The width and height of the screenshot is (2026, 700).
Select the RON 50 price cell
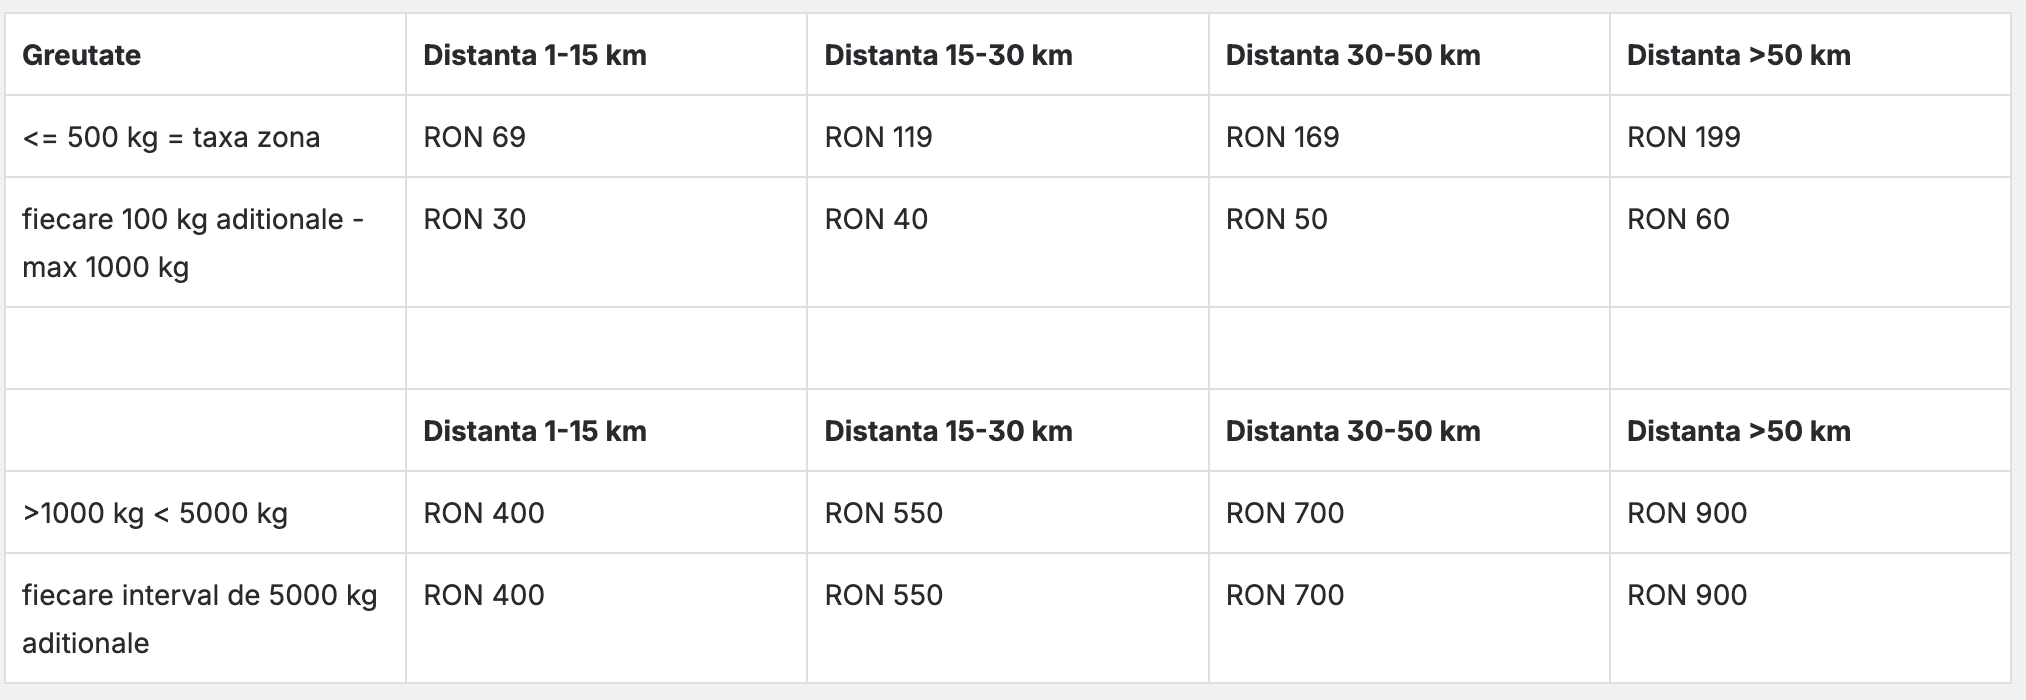pyautogui.click(x=1276, y=219)
